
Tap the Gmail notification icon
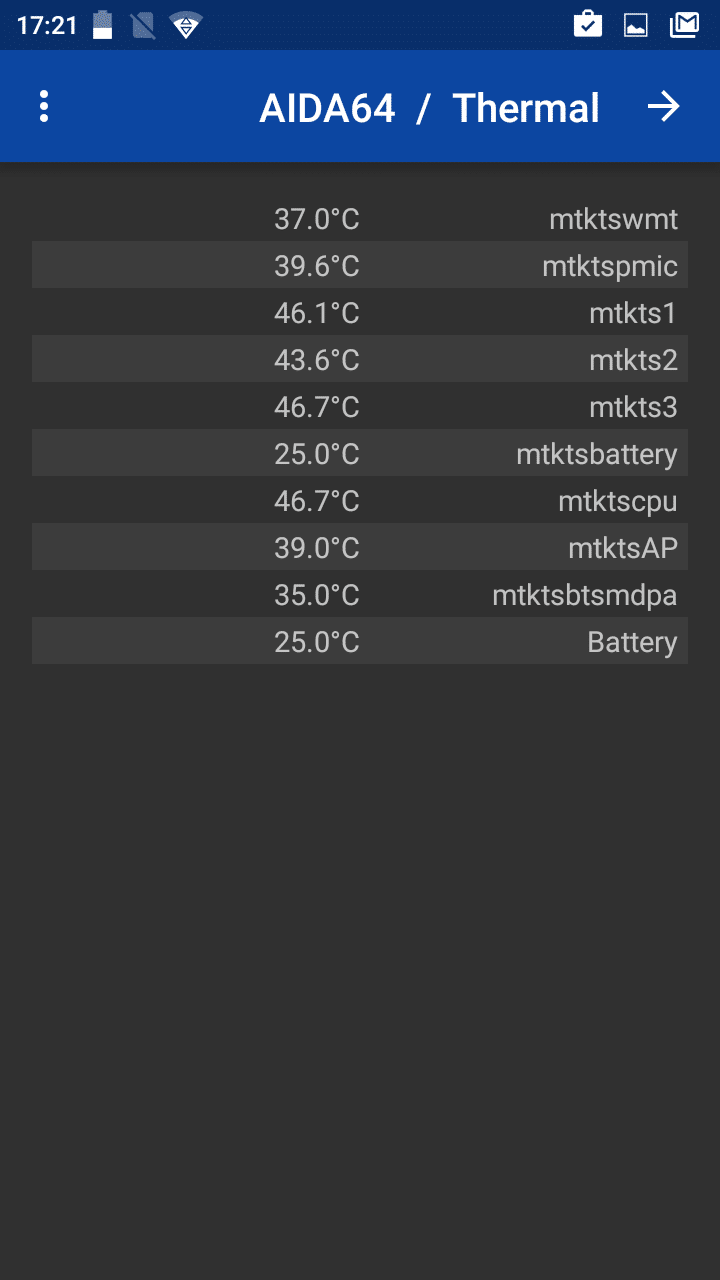(x=684, y=25)
